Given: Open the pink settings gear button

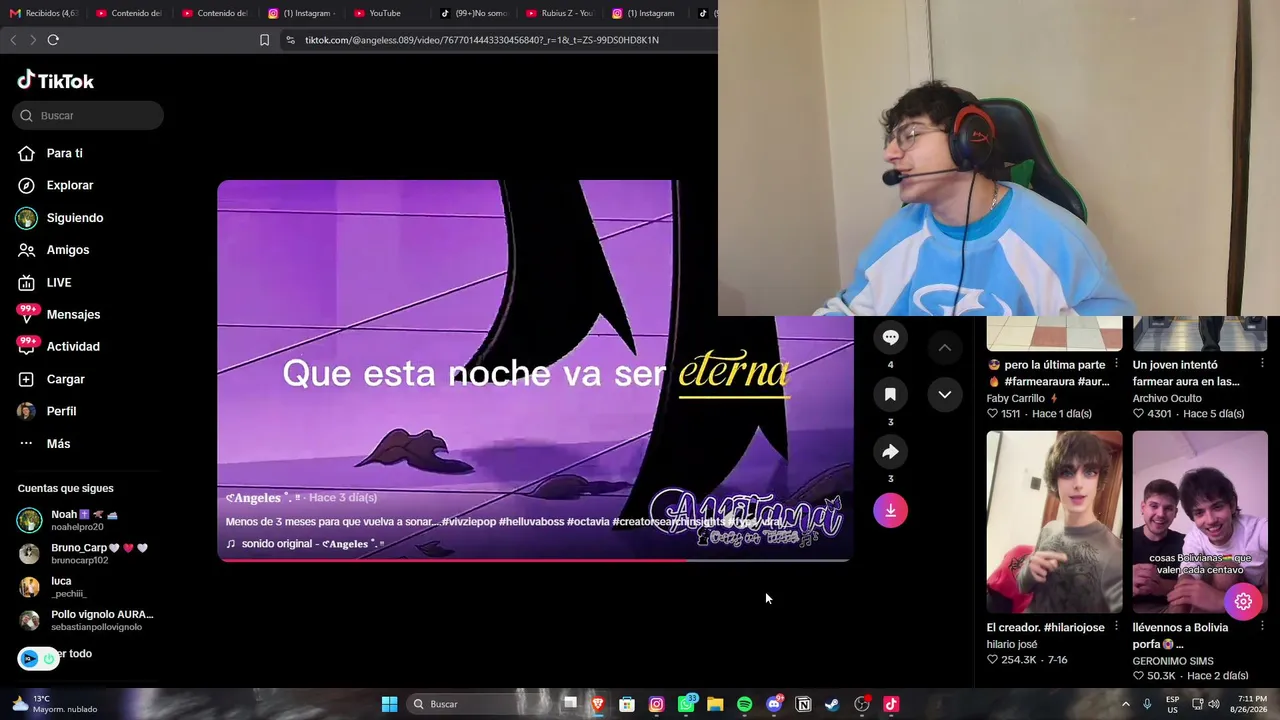Looking at the screenshot, I should coord(1243,602).
